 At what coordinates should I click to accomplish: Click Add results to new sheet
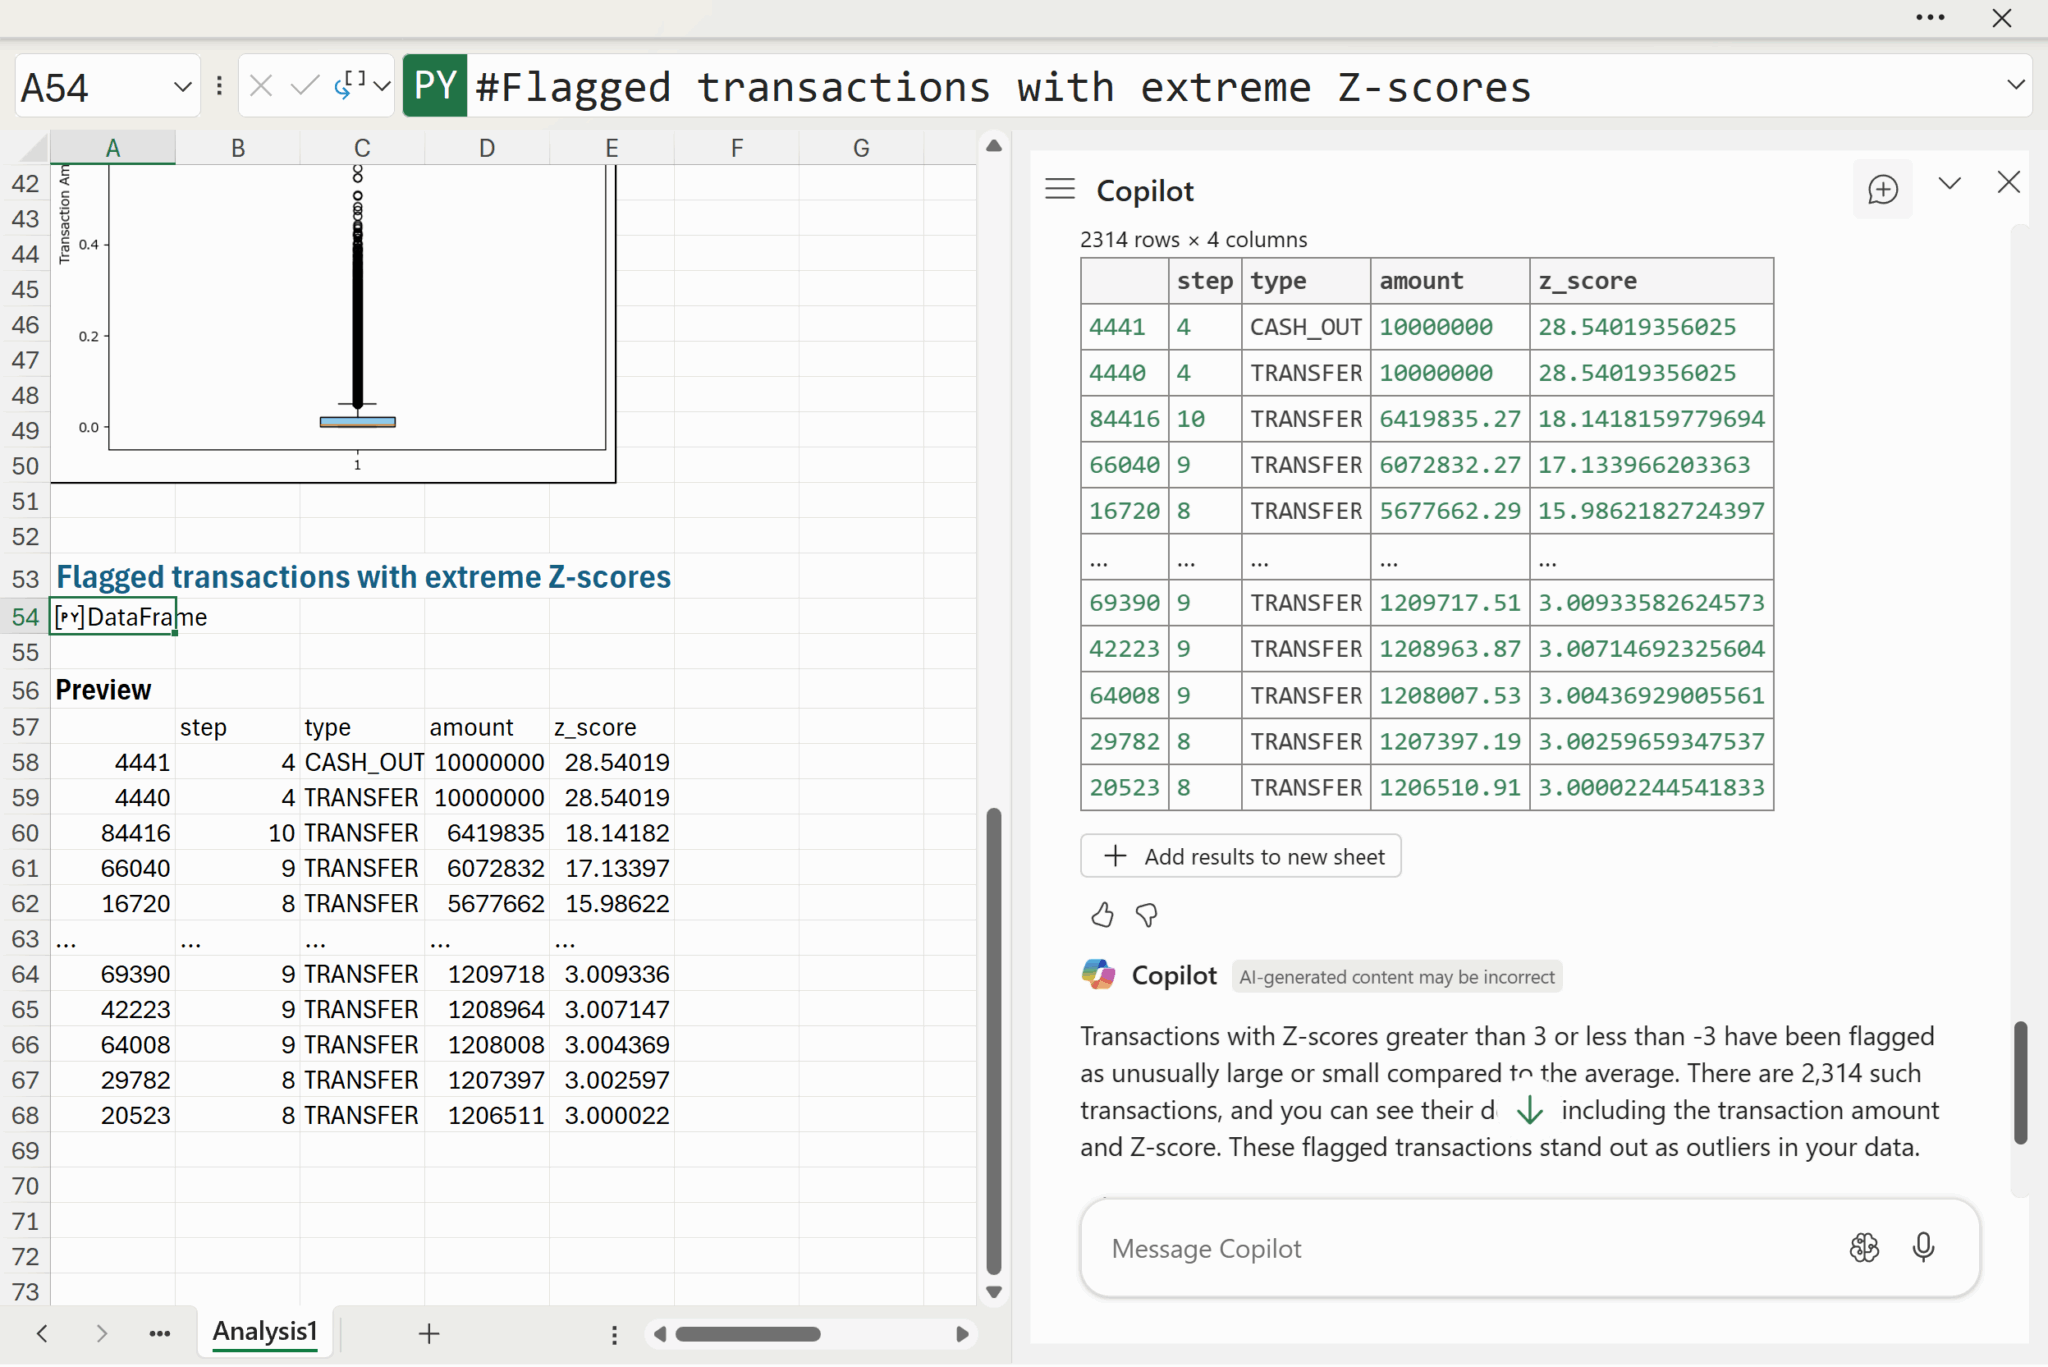tap(1241, 856)
